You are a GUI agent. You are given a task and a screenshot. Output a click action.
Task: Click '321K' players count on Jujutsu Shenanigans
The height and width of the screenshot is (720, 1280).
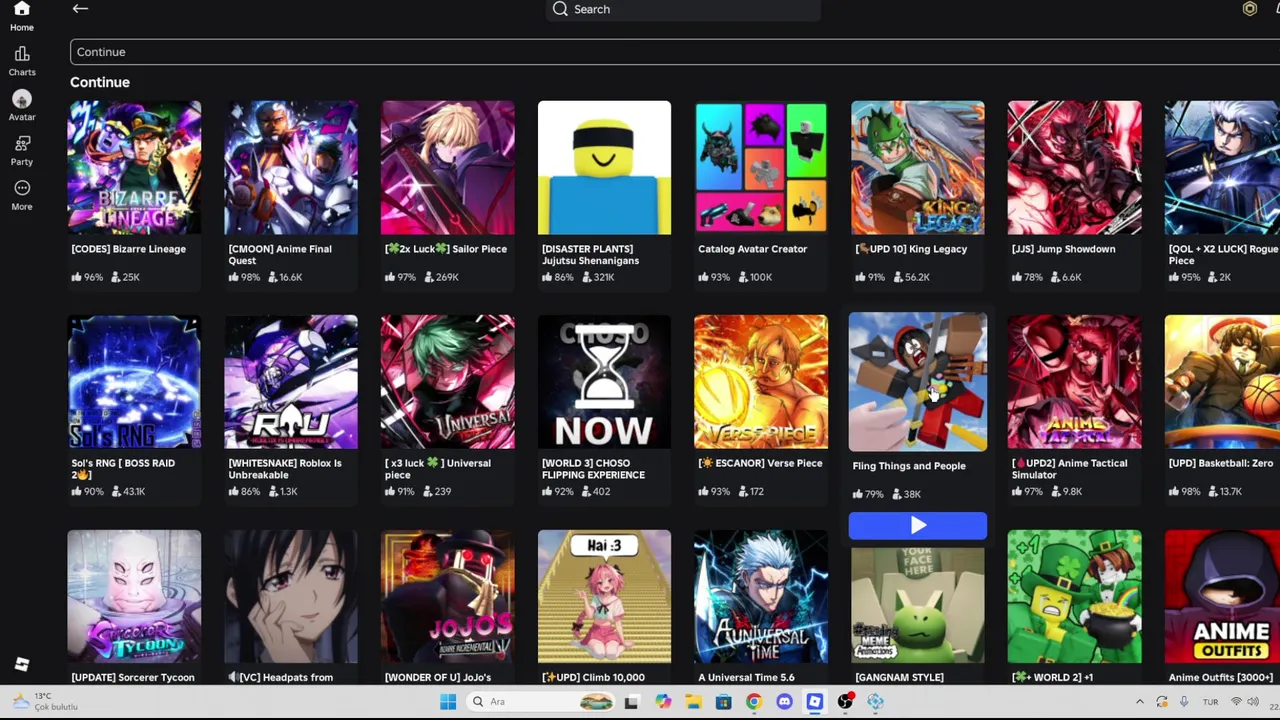pyautogui.click(x=602, y=277)
